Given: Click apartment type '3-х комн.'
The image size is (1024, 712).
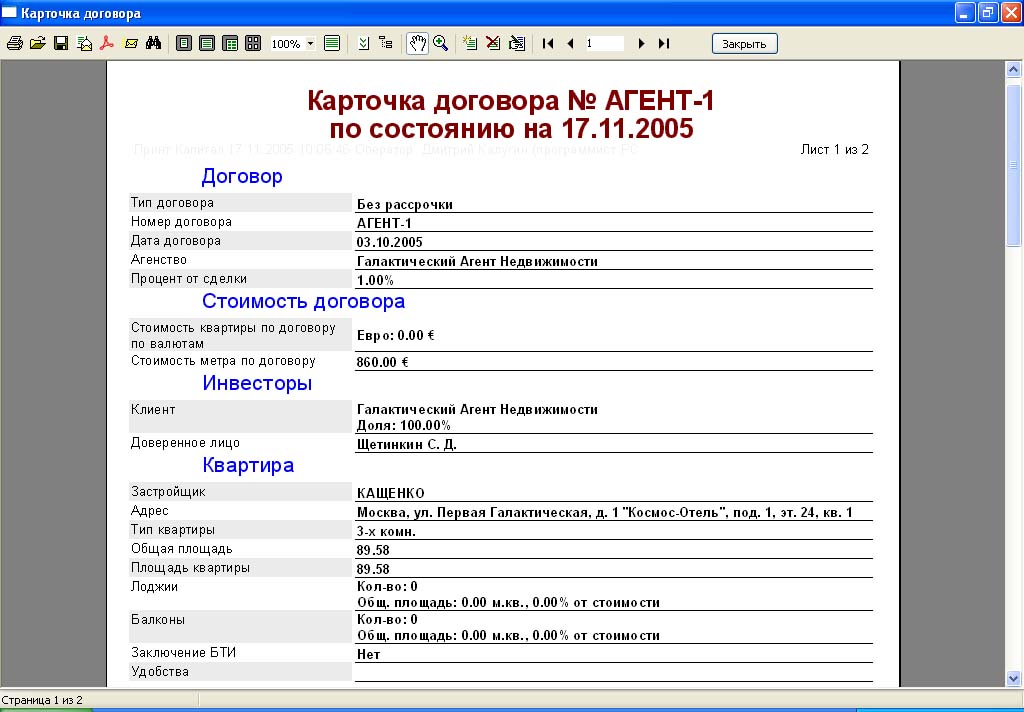Looking at the screenshot, I should click(386, 532).
